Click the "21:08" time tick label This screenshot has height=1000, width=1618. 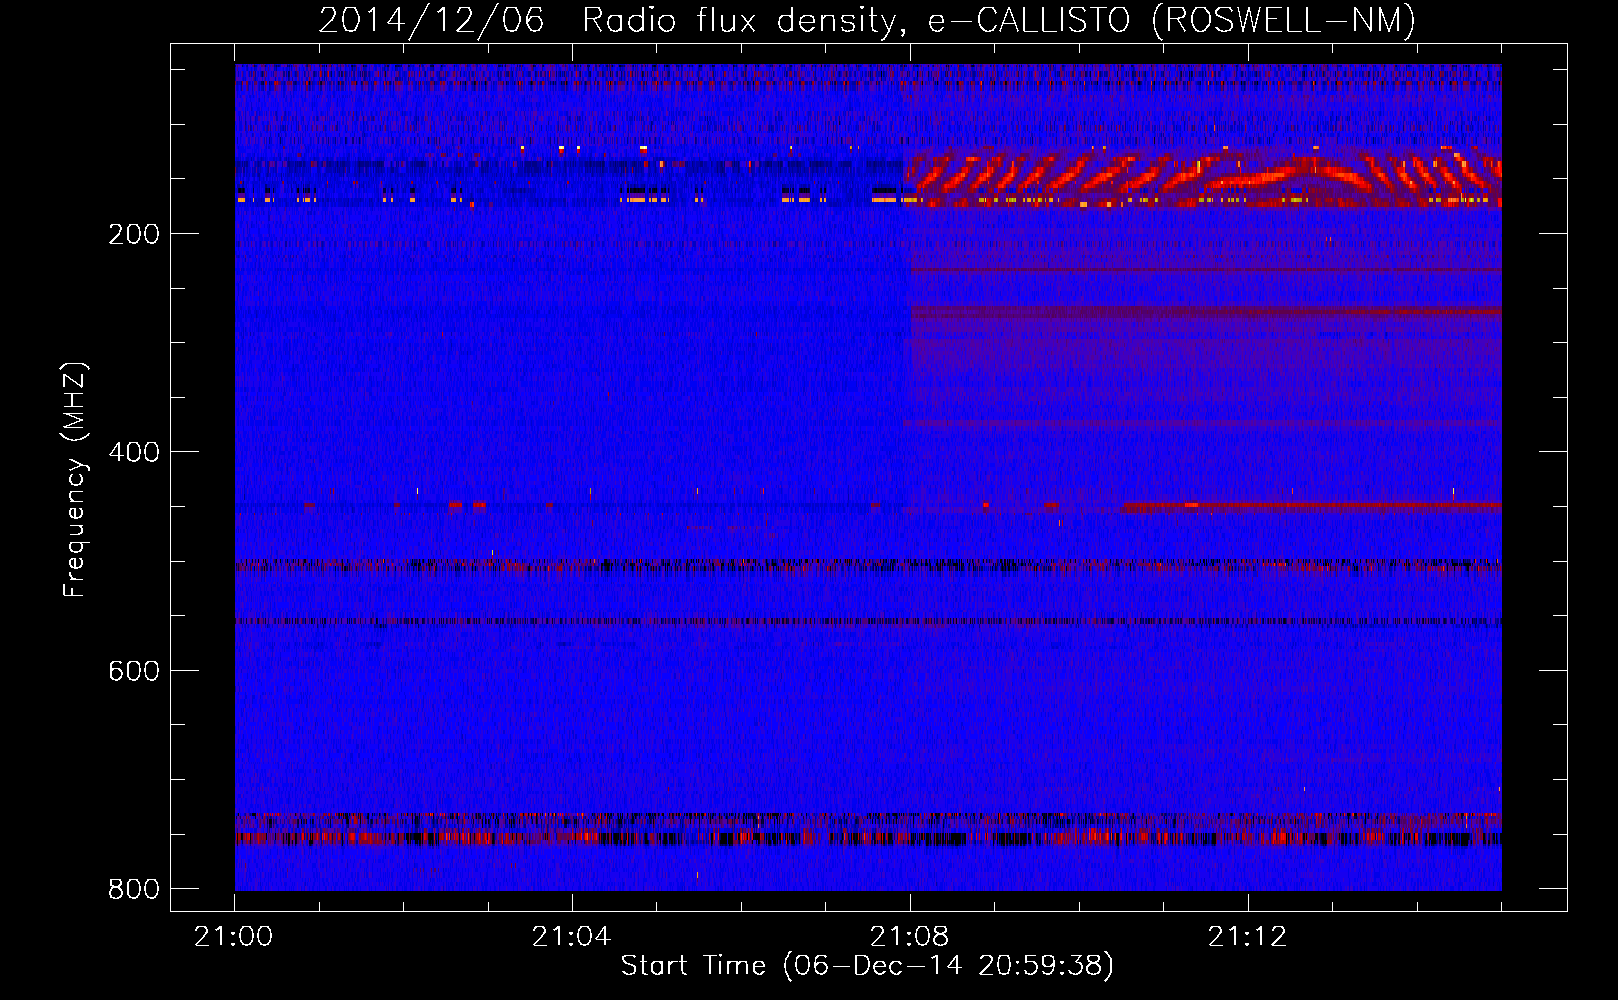click(910, 937)
